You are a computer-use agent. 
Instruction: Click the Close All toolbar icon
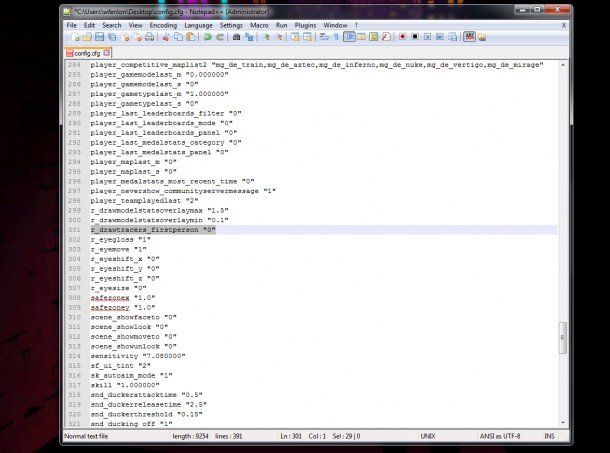click(138, 37)
